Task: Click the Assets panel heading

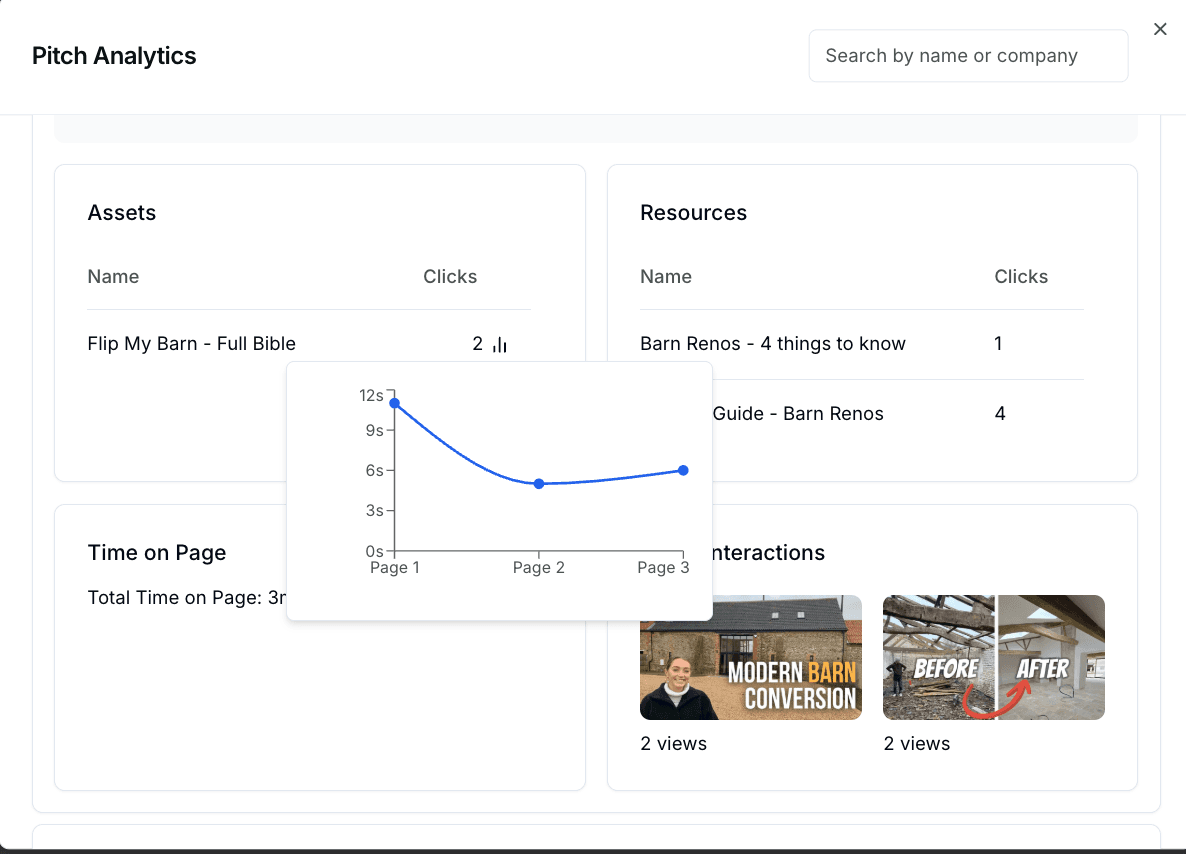Action: (122, 213)
